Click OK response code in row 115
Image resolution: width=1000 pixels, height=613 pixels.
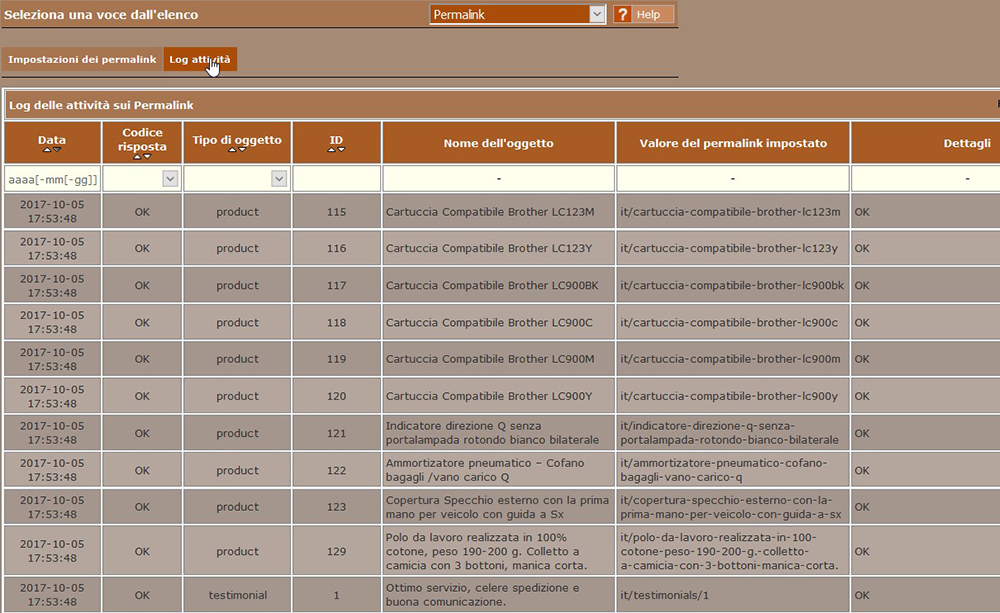142,212
